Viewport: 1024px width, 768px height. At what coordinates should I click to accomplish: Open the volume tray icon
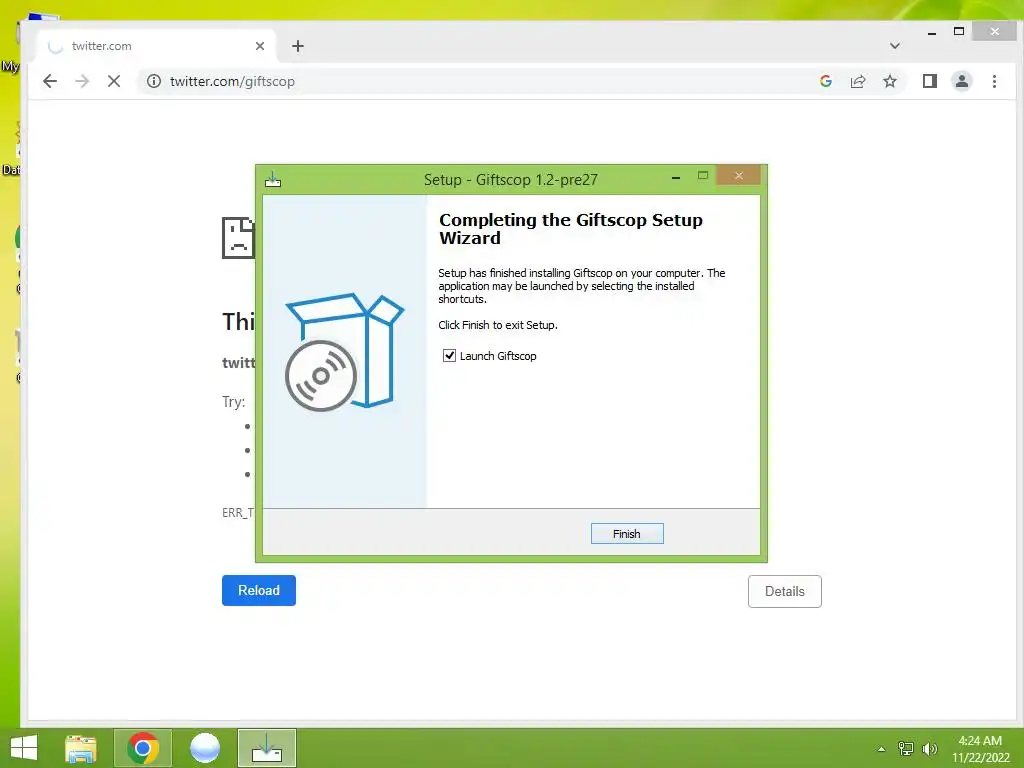[x=929, y=749]
